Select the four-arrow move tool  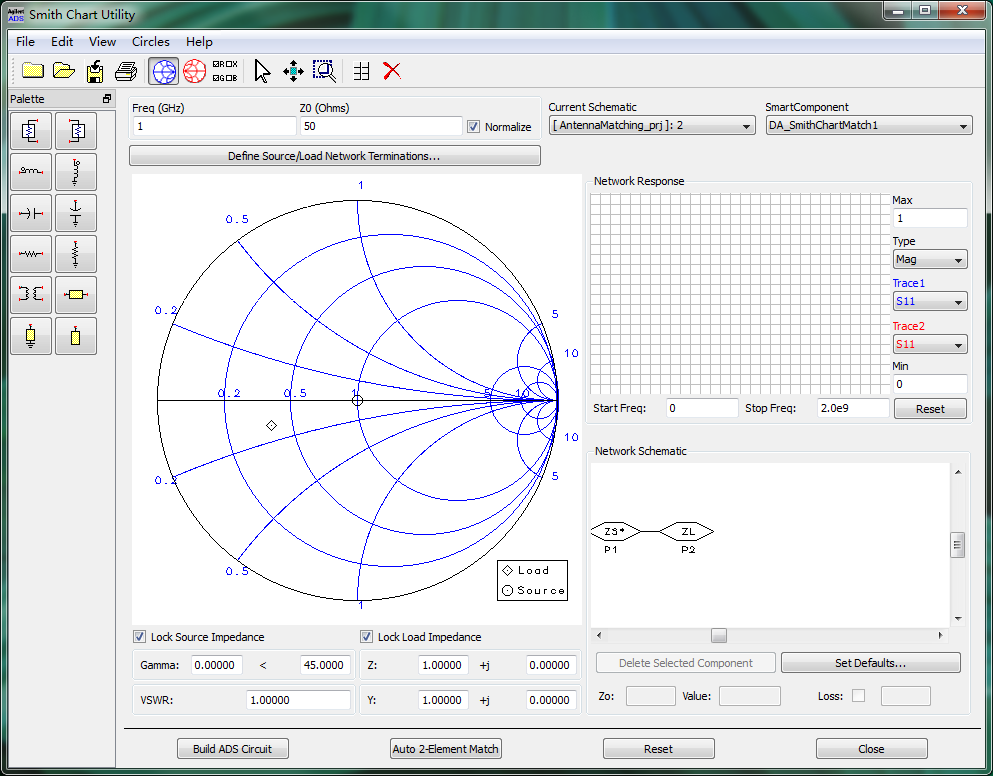click(293, 71)
